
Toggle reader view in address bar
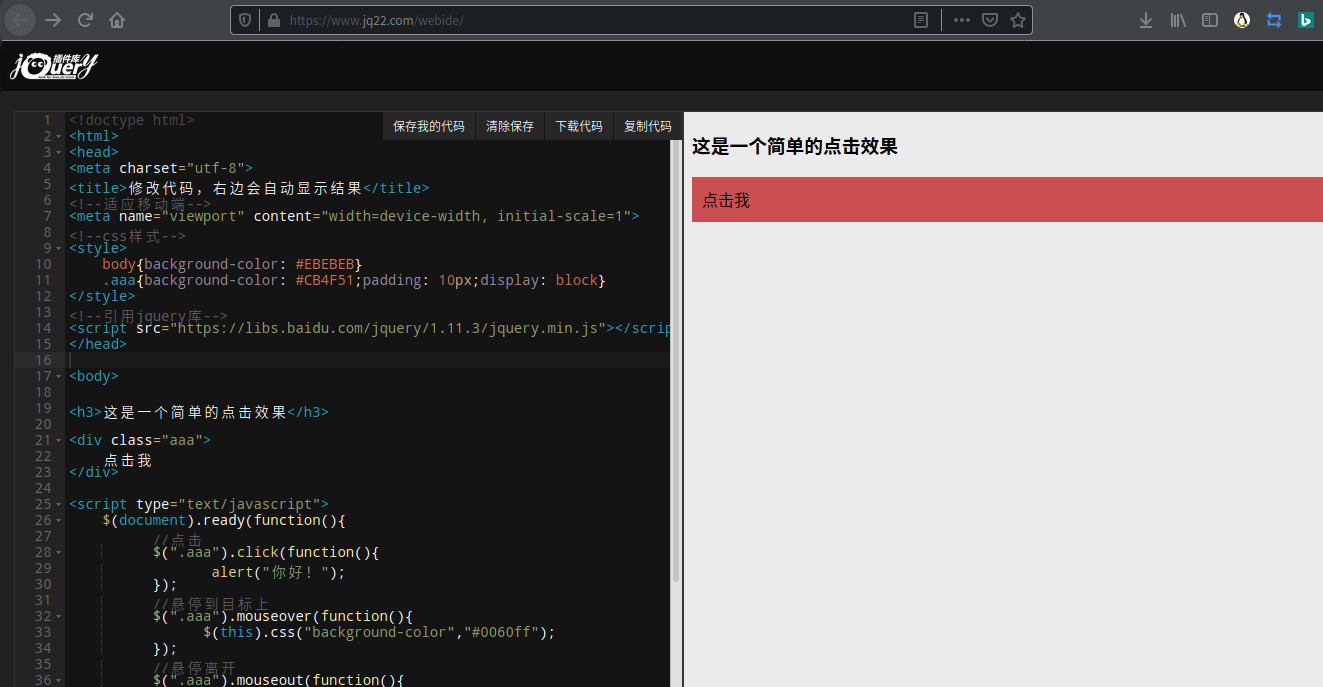[x=921, y=20]
